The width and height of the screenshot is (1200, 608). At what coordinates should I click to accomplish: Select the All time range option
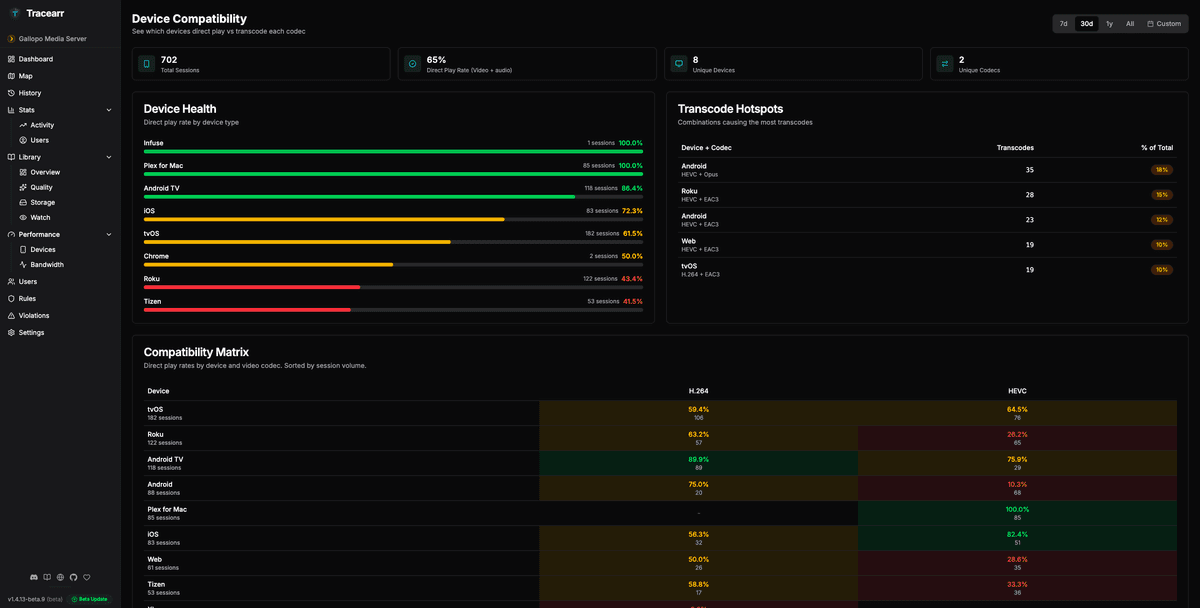click(x=1130, y=23)
